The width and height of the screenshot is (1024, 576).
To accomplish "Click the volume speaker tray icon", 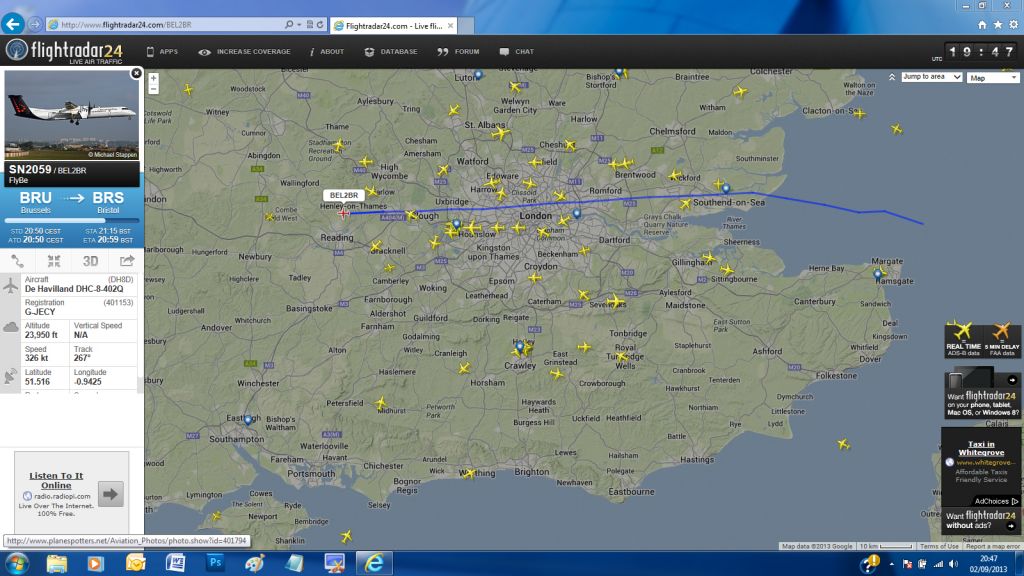I will (953, 564).
